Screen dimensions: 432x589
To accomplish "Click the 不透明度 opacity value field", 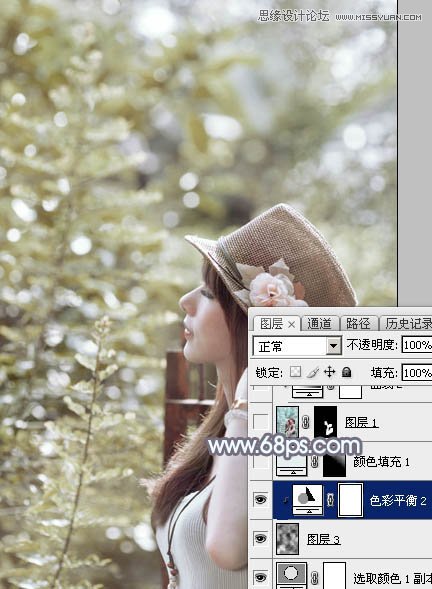I will 417,345.
